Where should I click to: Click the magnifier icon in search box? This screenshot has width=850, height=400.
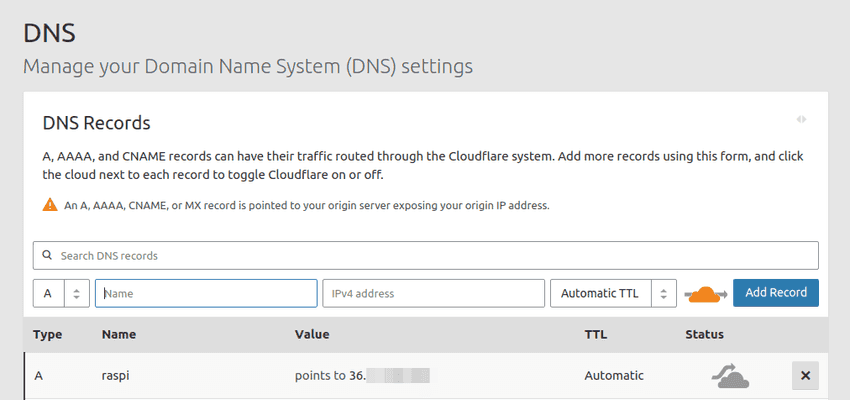[x=47, y=256]
